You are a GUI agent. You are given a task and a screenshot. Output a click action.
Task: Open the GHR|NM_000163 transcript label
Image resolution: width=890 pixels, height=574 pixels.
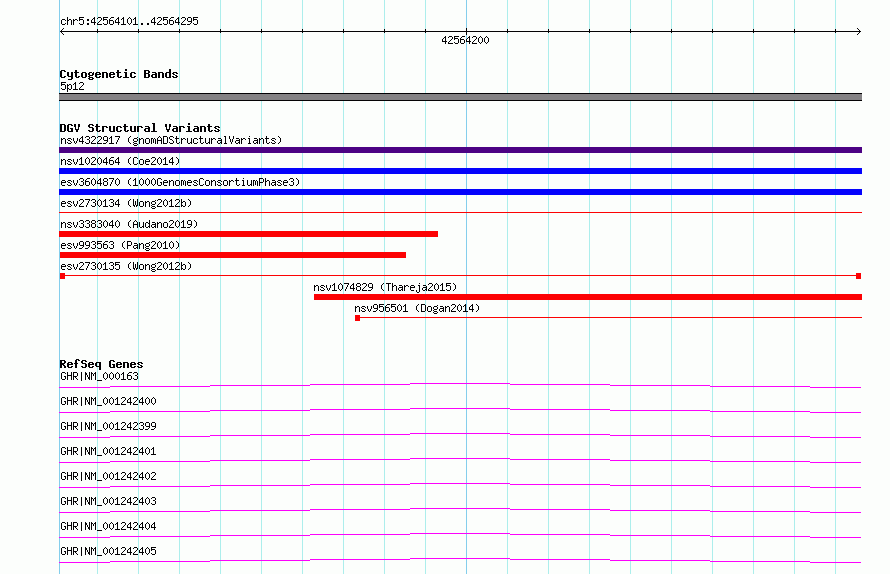(99, 376)
